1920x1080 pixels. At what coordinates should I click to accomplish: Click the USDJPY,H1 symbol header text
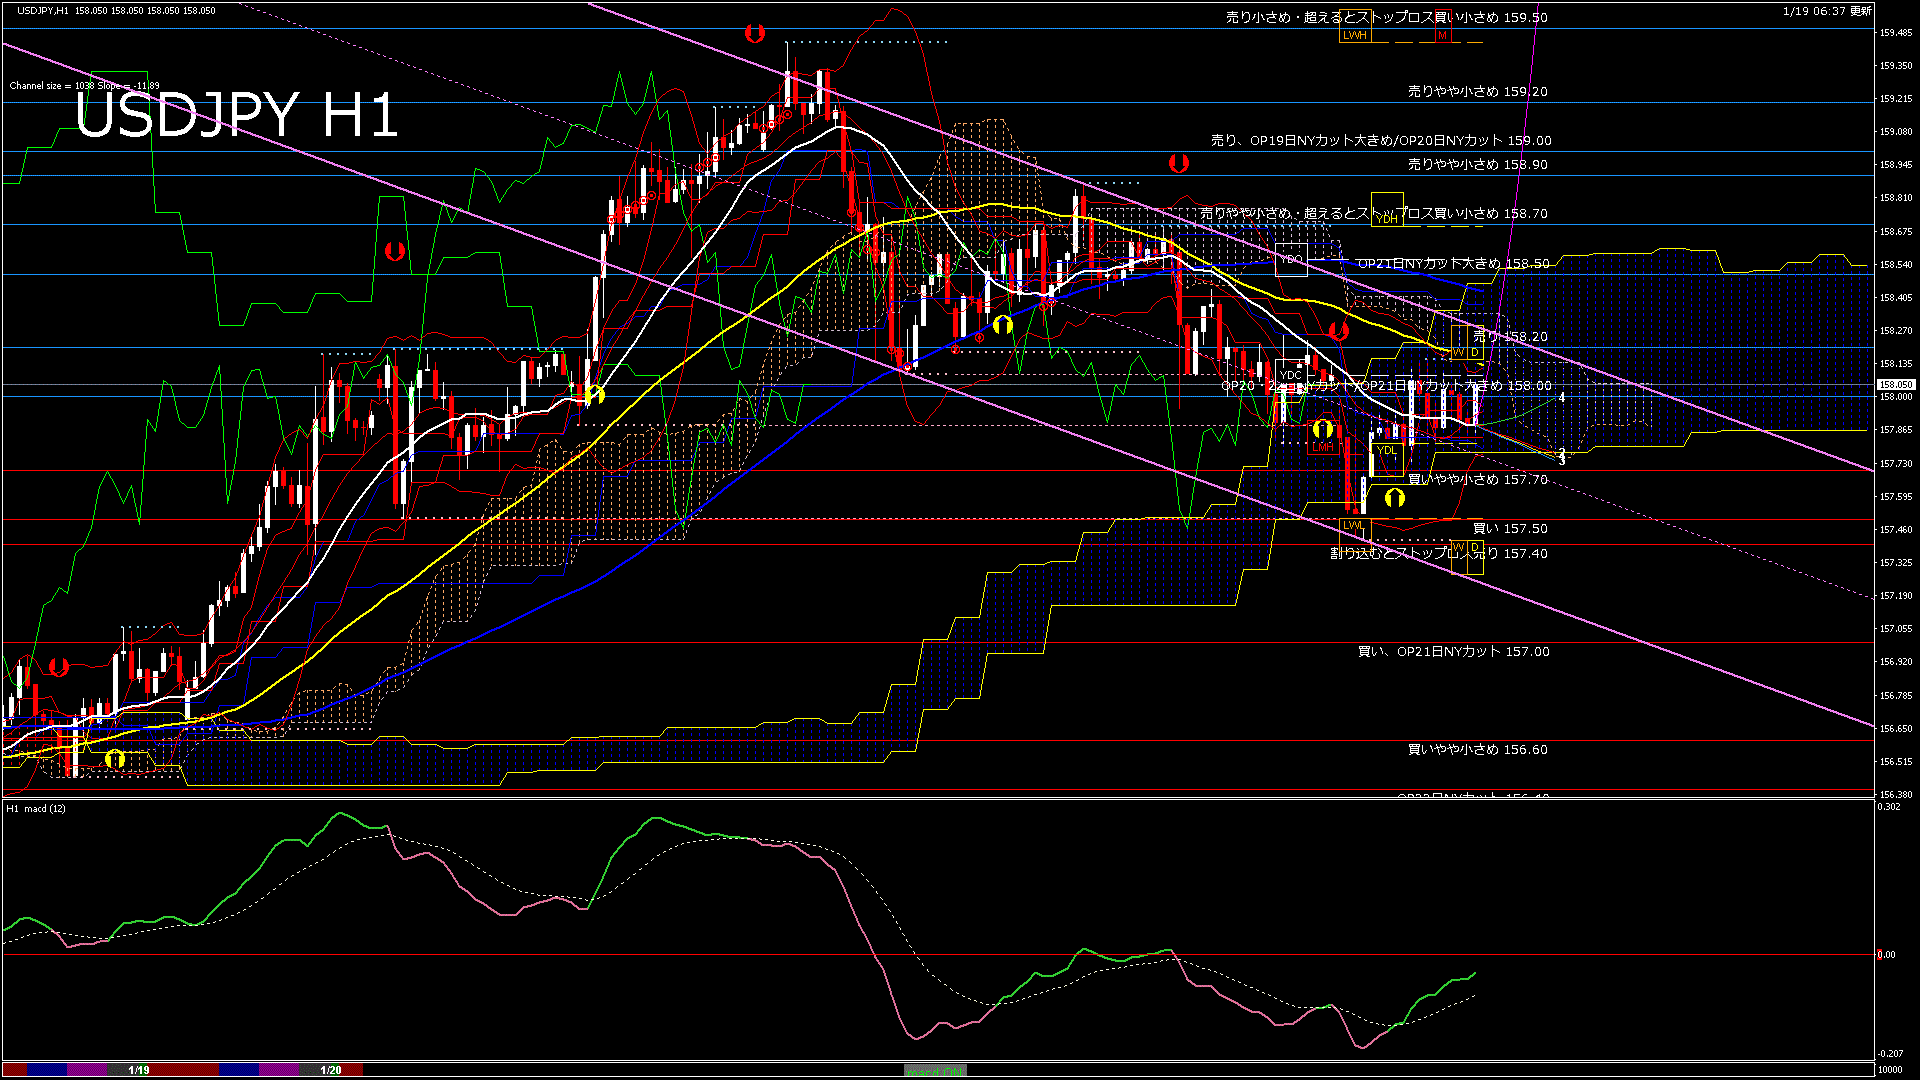[x=43, y=10]
